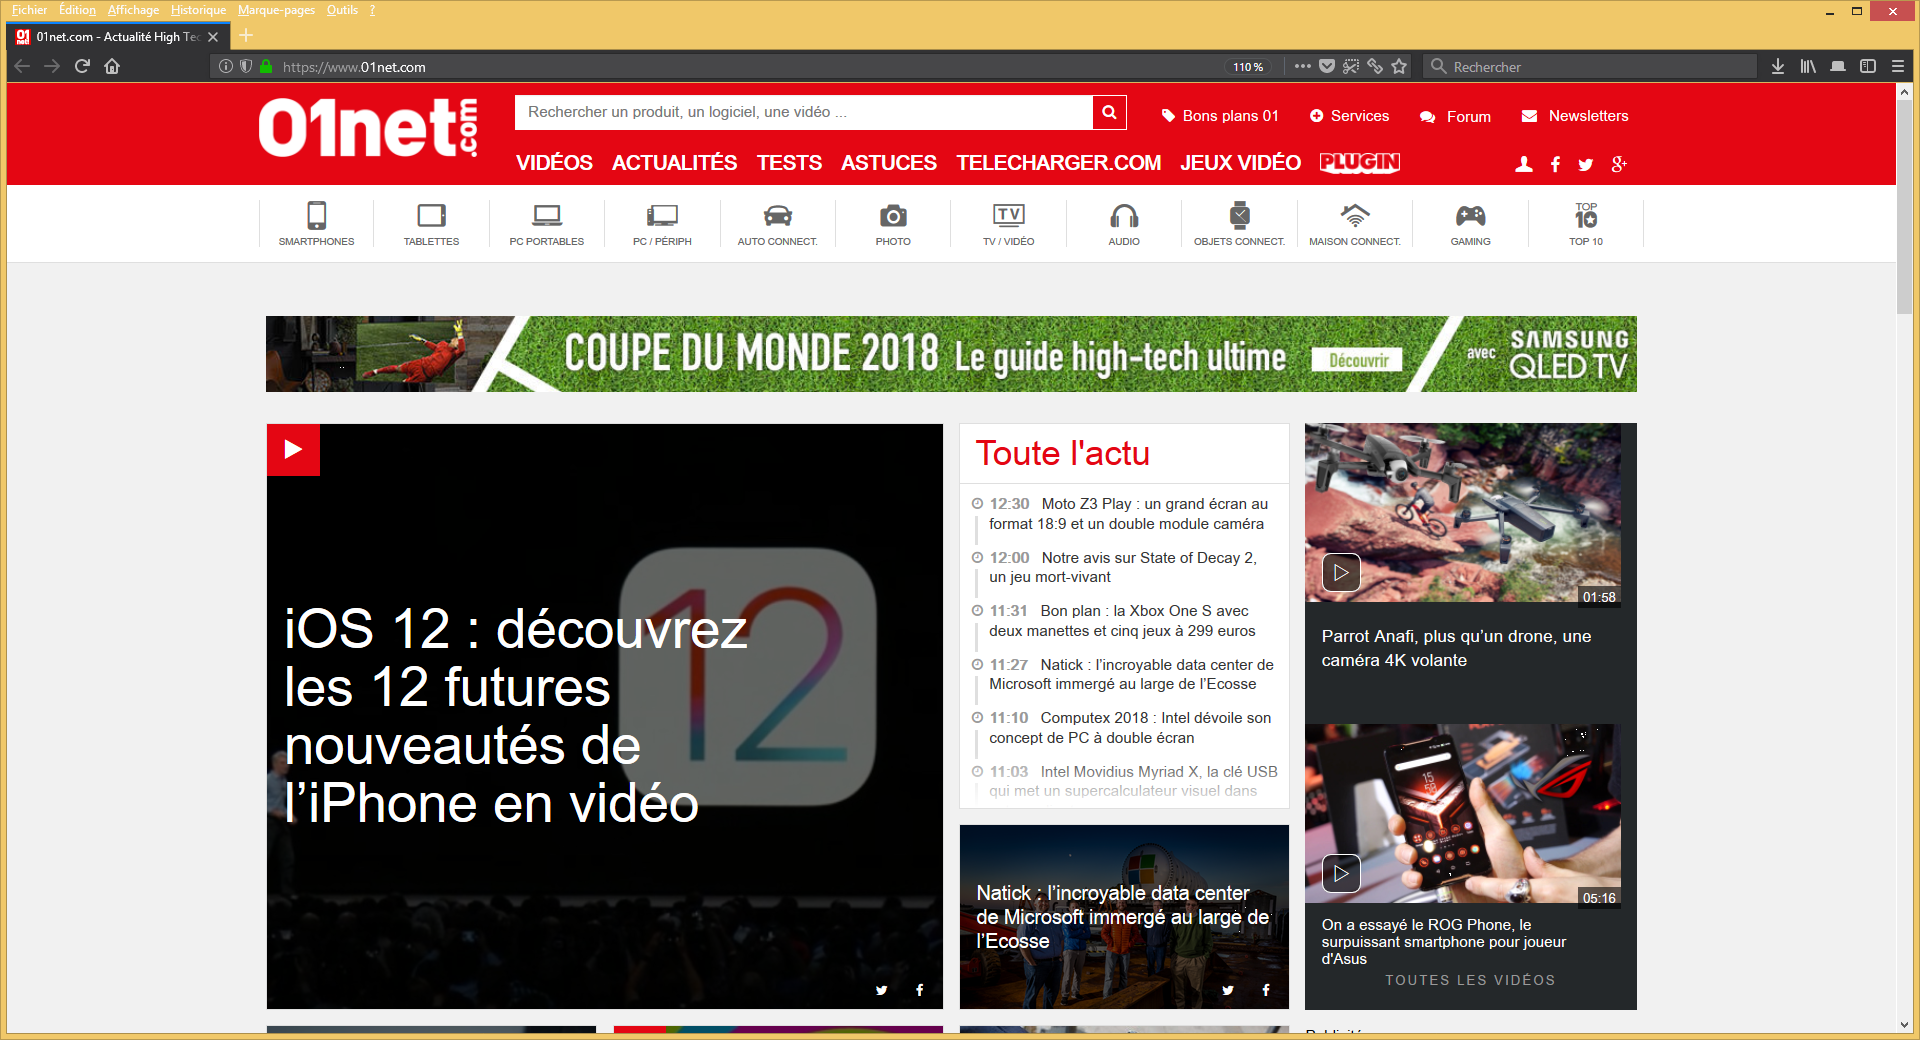Open the Édition menu

[x=77, y=10]
